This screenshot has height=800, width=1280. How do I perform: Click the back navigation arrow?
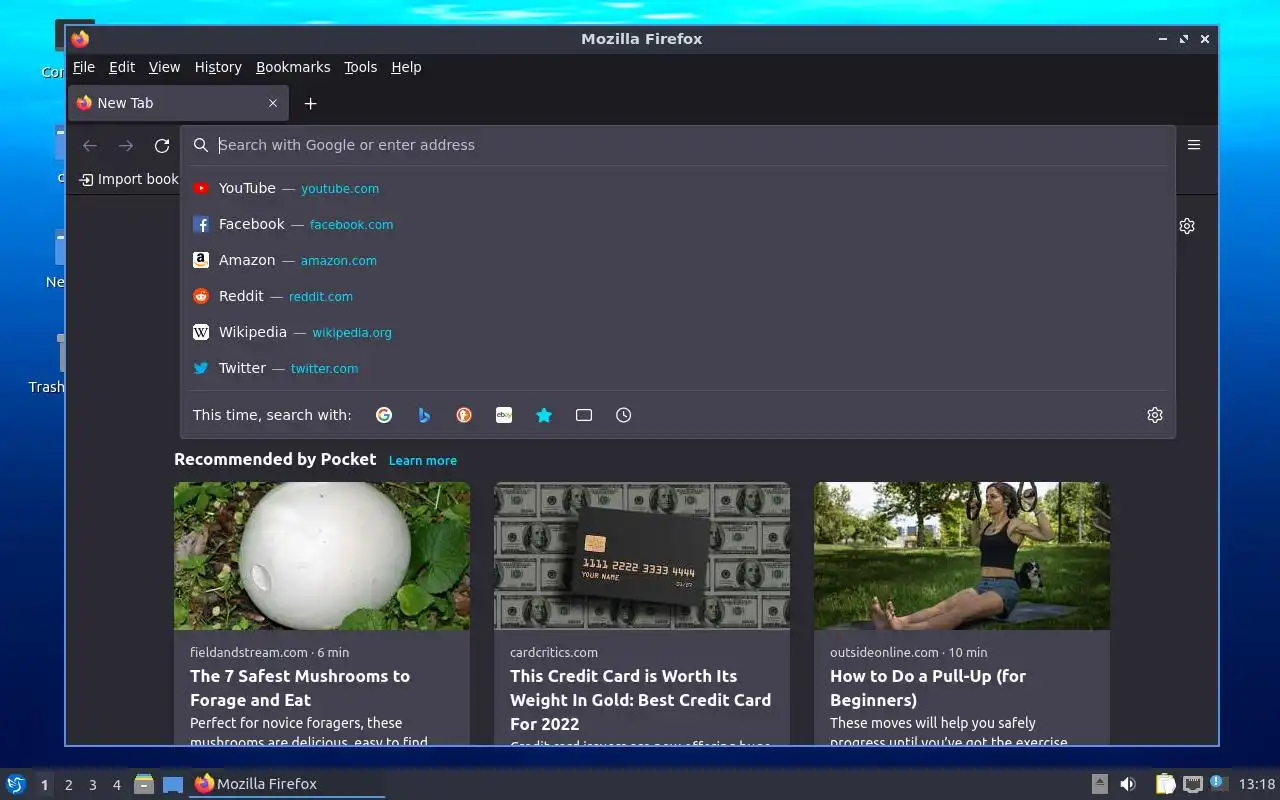pyautogui.click(x=90, y=145)
